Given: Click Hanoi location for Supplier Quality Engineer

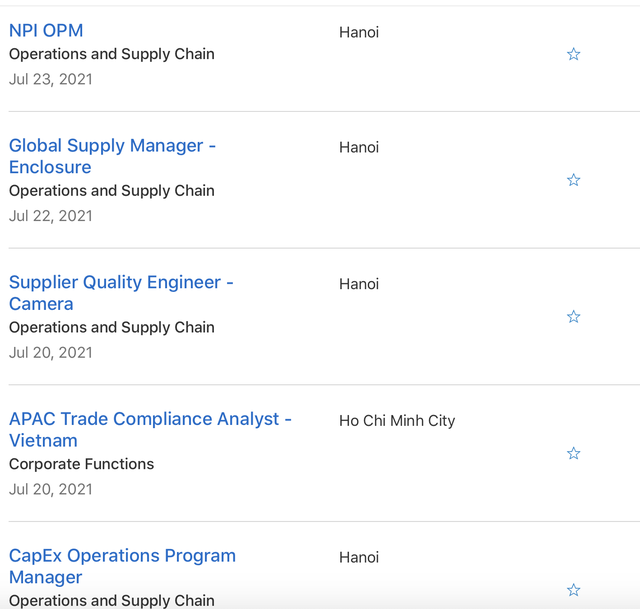Looking at the screenshot, I should tap(359, 284).
